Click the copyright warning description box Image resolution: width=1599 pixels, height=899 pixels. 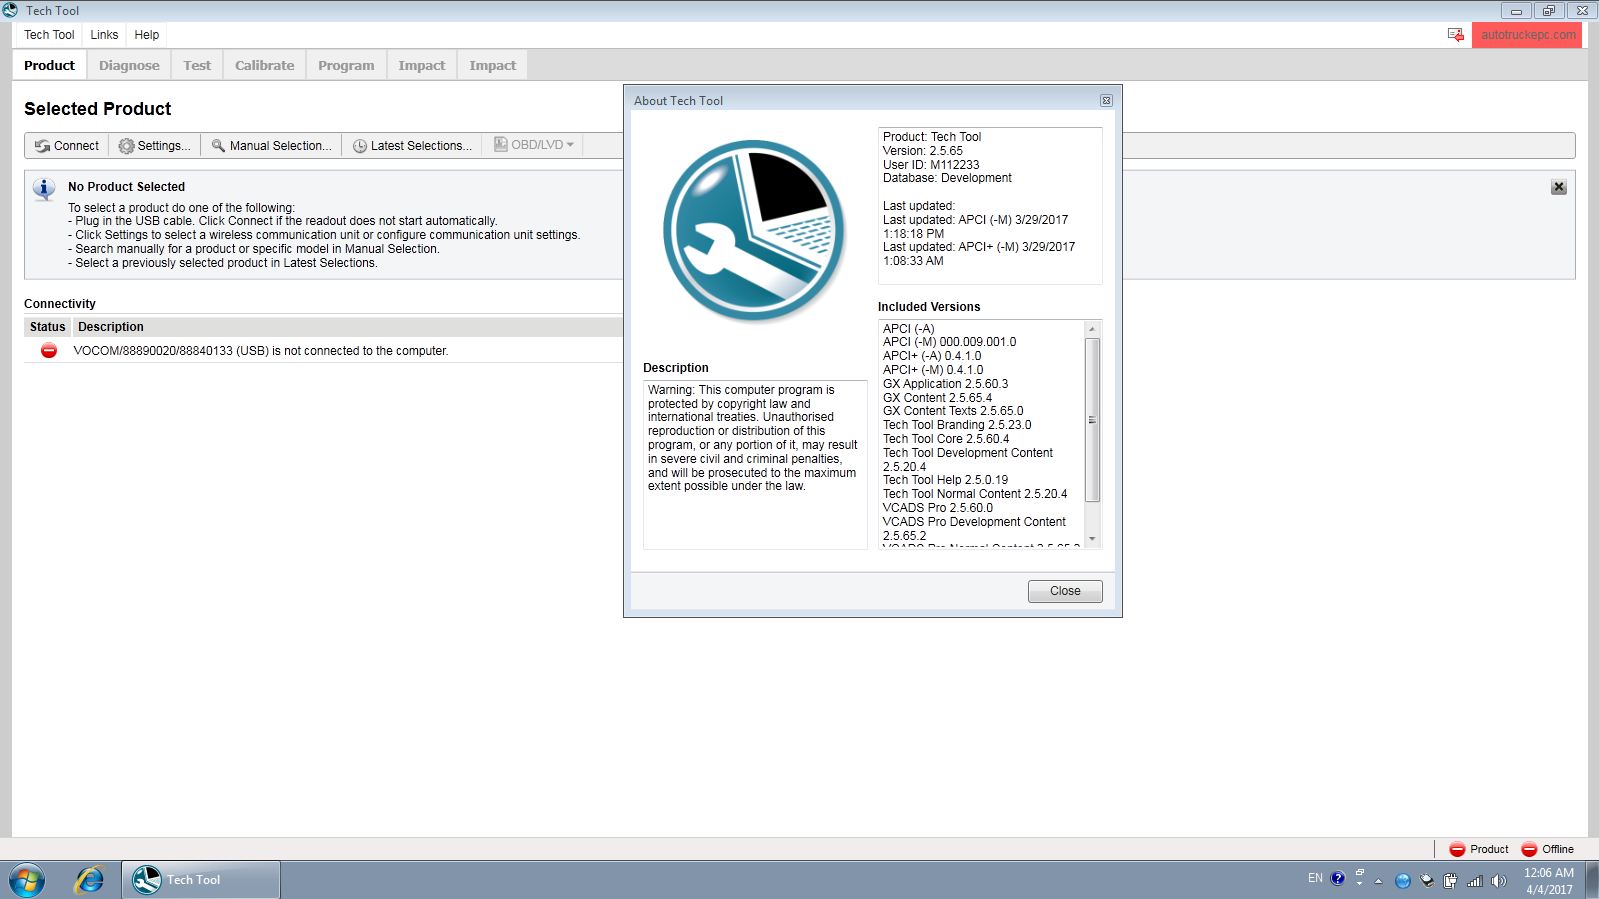[755, 465]
